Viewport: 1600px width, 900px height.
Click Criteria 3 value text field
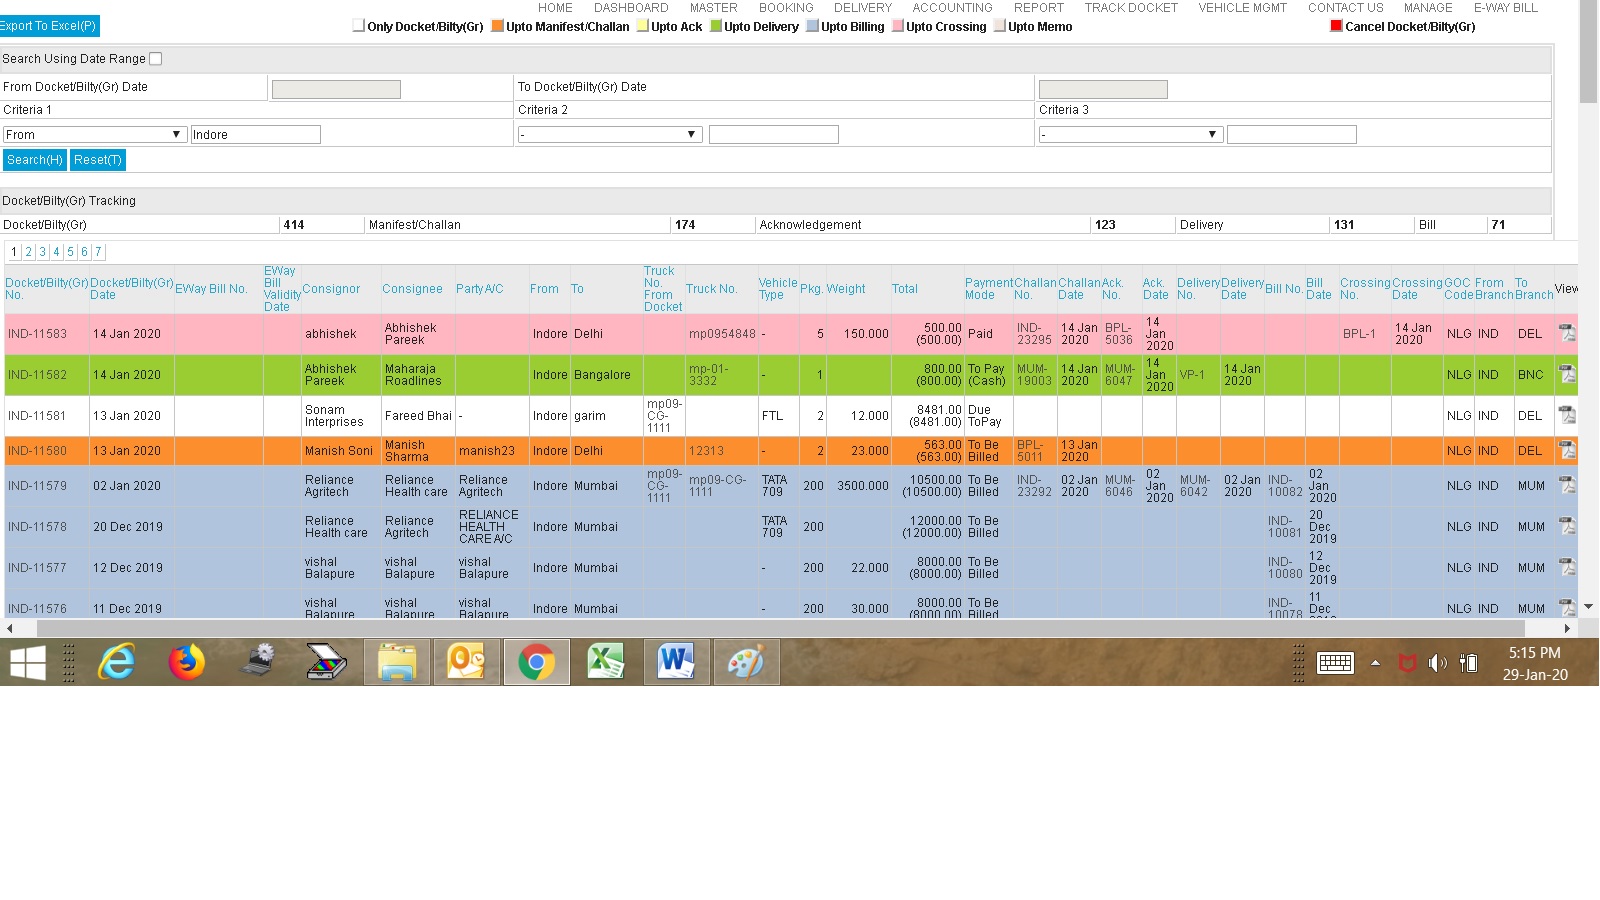[x=1292, y=134]
